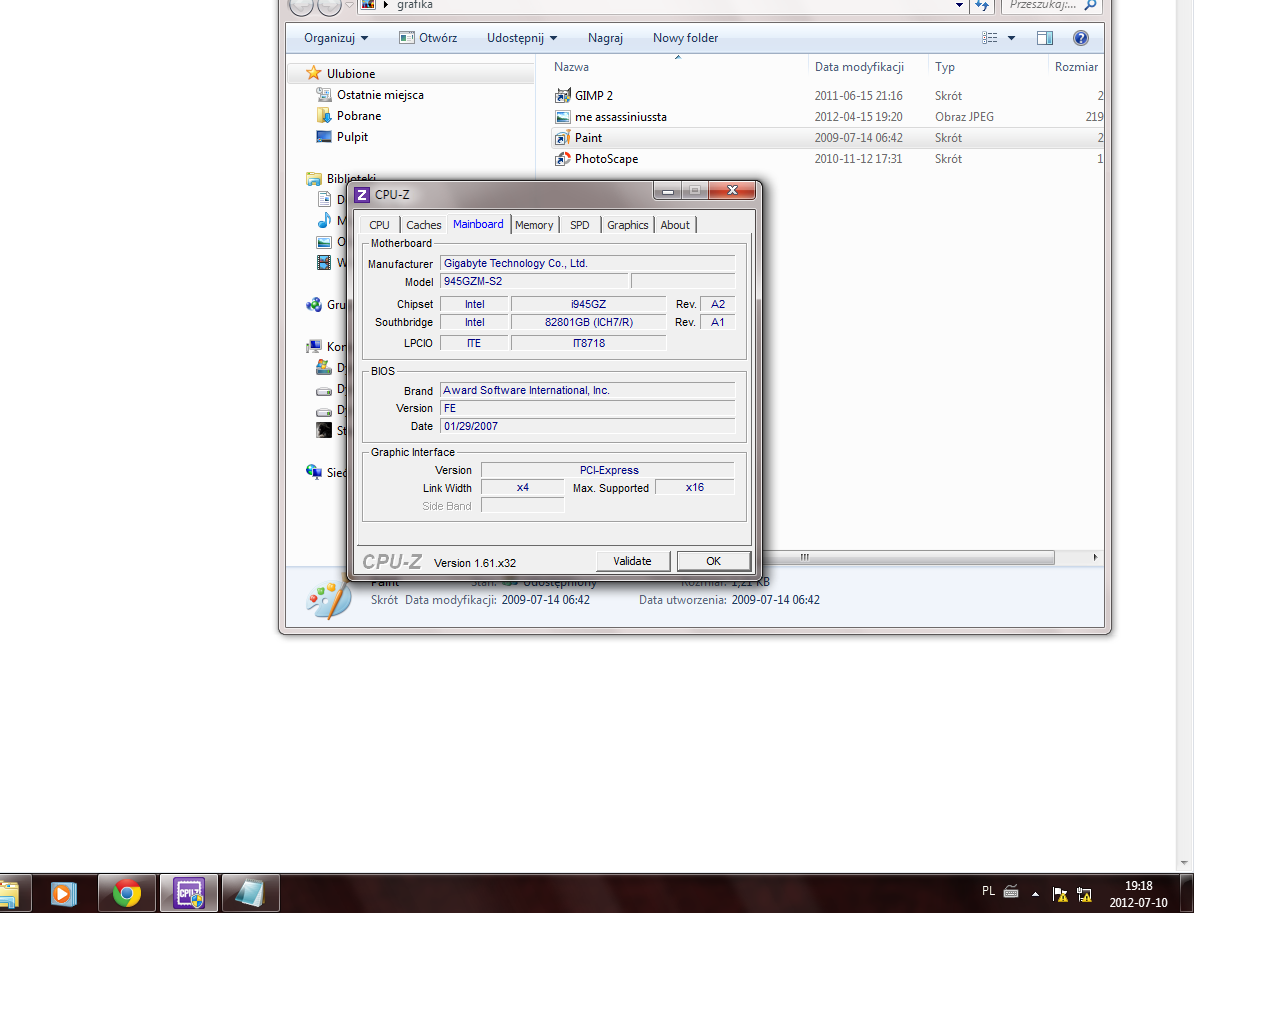Click the blue help question mark icon
The height and width of the screenshot is (1024, 1280).
coord(1080,38)
